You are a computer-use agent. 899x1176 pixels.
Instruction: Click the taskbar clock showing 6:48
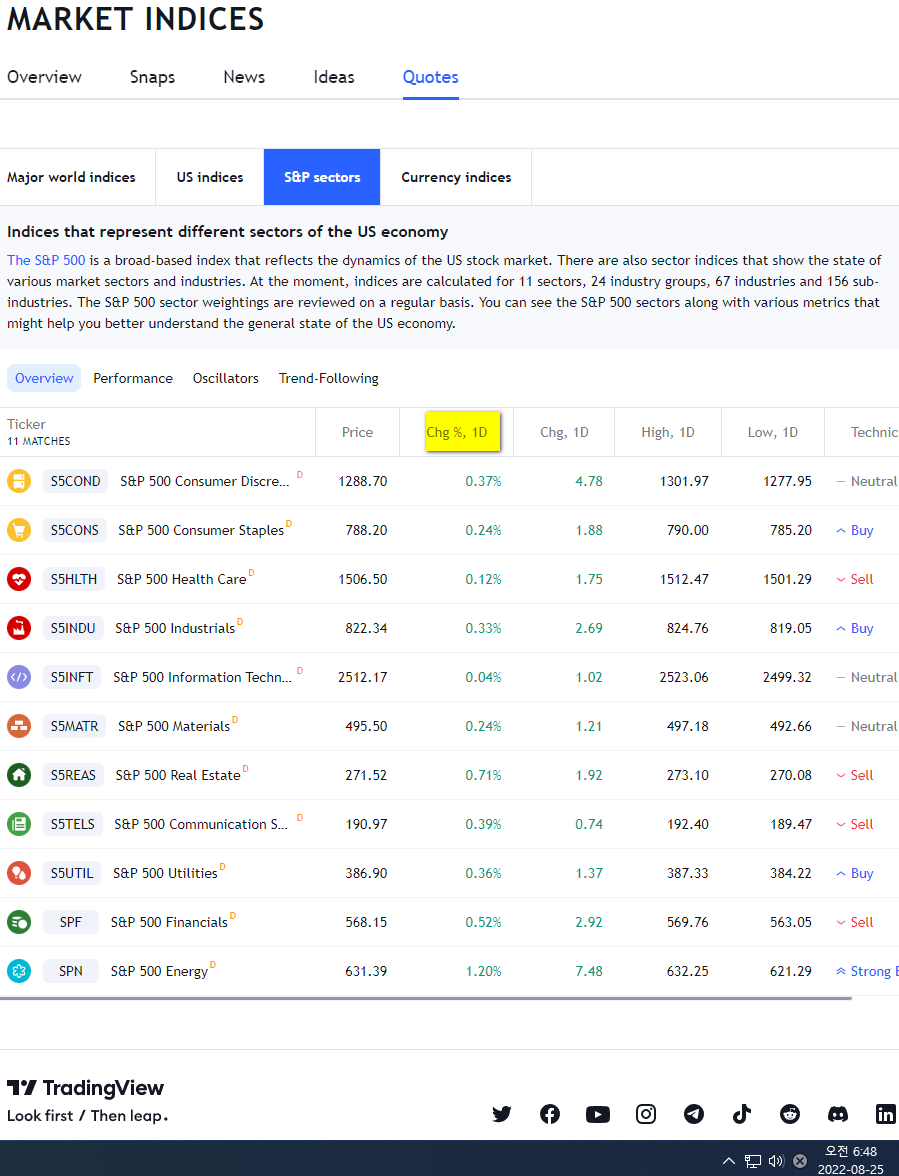tap(850, 1160)
